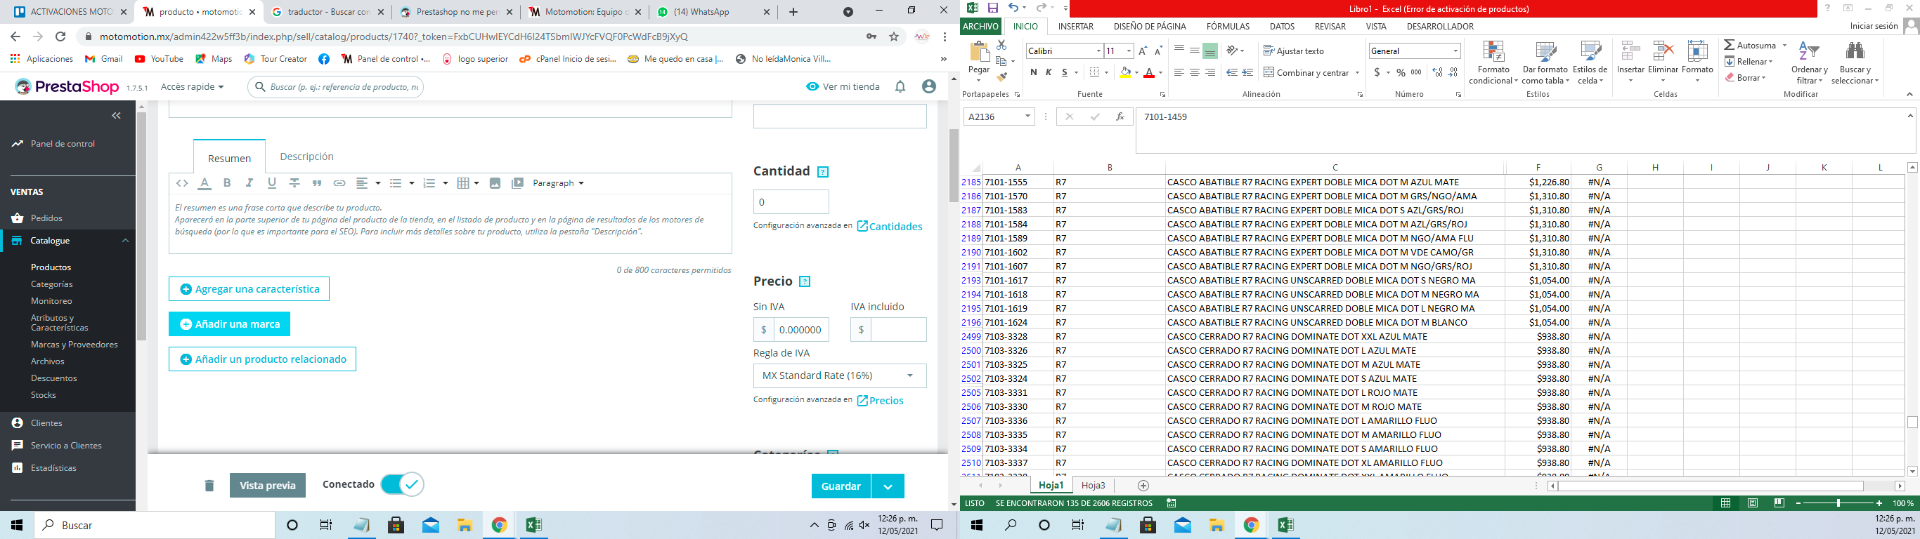The width and height of the screenshot is (1920, 539).
Task: Click Cantidad help question icon
Action: (x=823, y=172)
